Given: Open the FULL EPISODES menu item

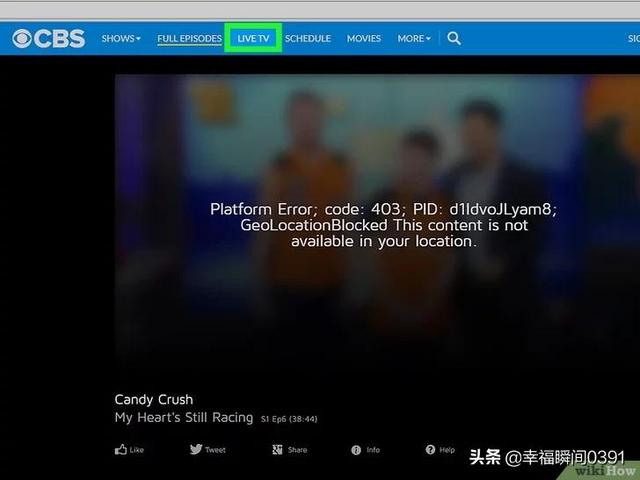Looking at the screenshot, I should click(x=189, y=39).
